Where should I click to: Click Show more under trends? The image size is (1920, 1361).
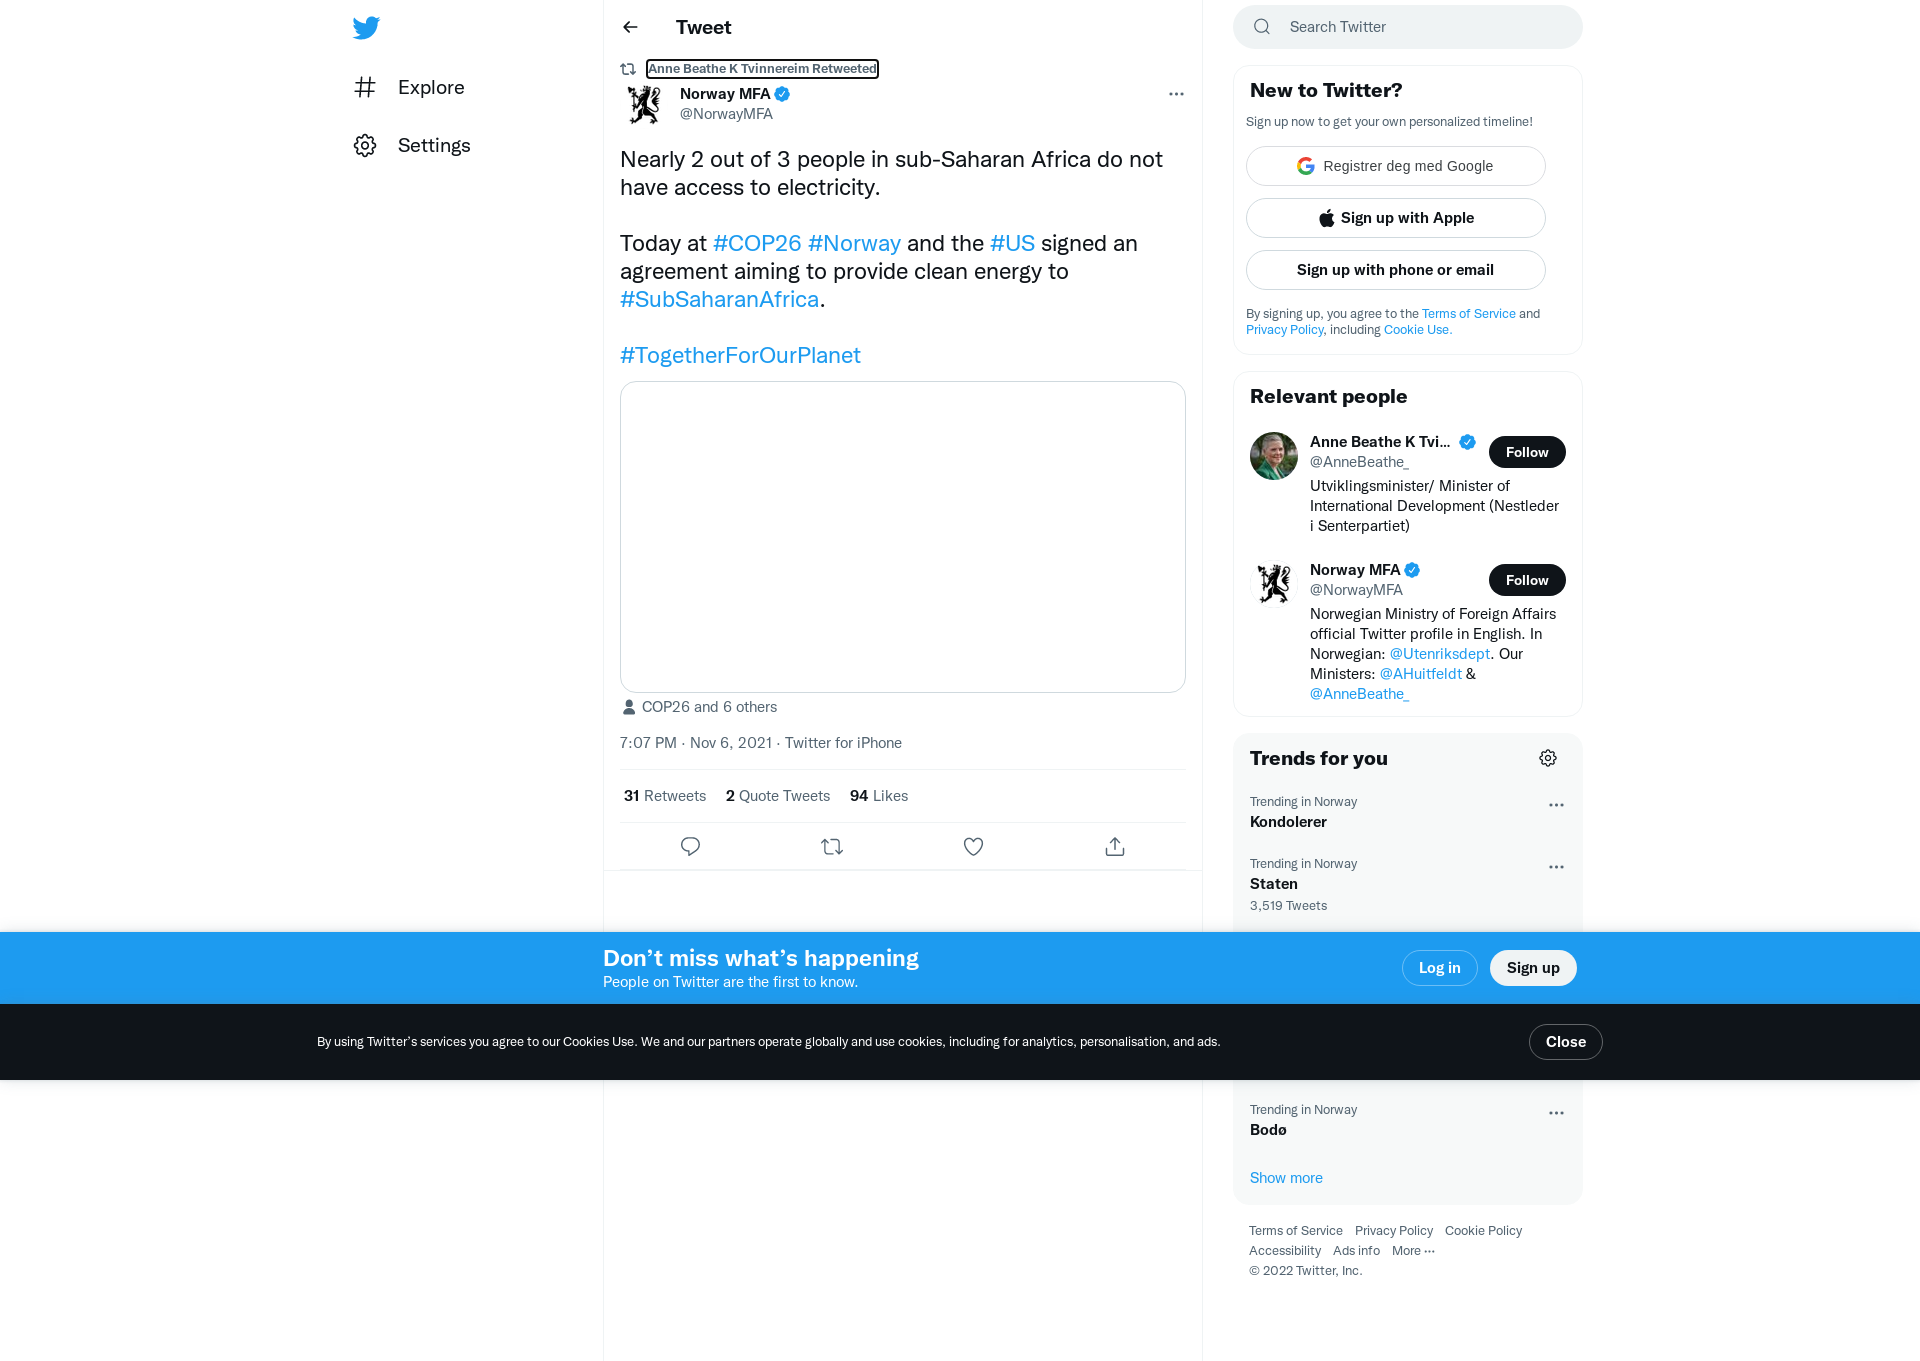pyautogui.click(x=1286, y=1178)
